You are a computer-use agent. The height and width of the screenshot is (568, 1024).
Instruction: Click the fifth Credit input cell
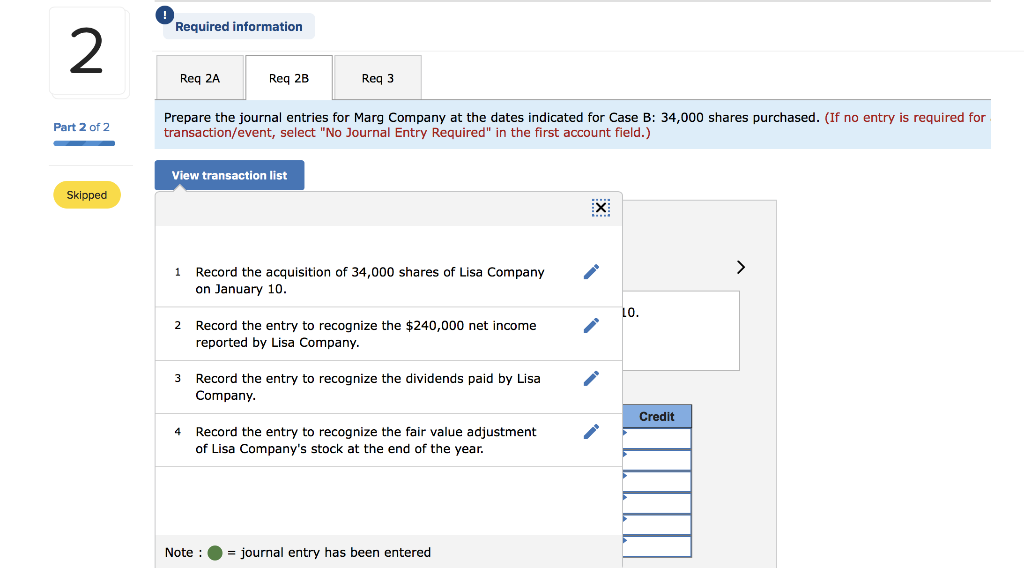[657, 524]
